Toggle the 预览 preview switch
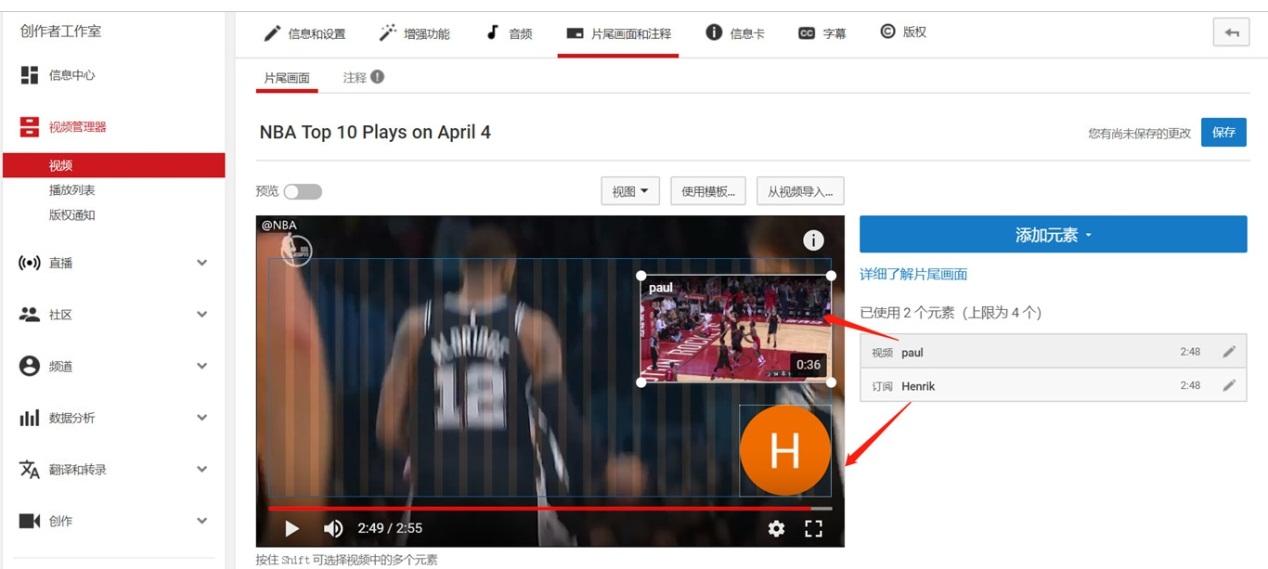1268x569 pixels. point(302,191)
